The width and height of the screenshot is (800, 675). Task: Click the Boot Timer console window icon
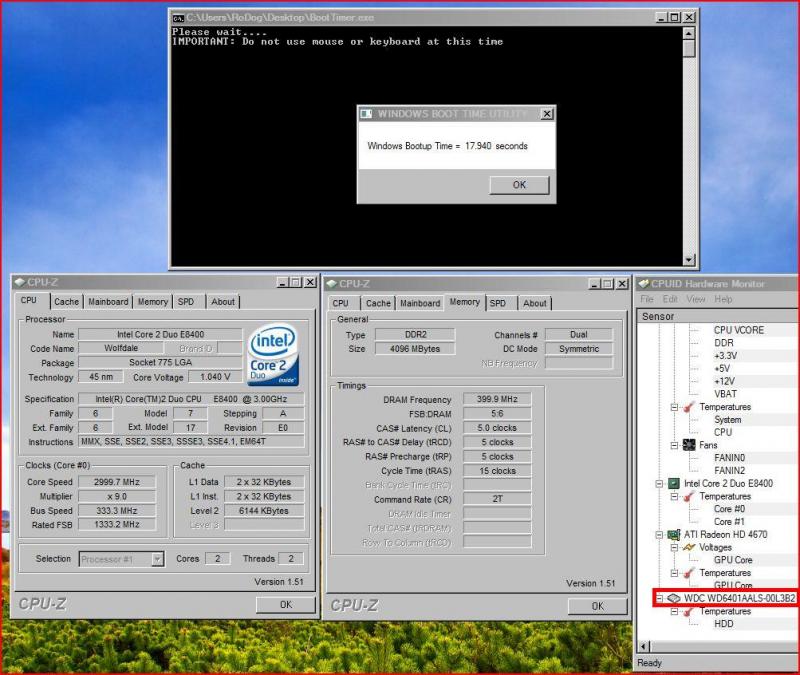178,18
